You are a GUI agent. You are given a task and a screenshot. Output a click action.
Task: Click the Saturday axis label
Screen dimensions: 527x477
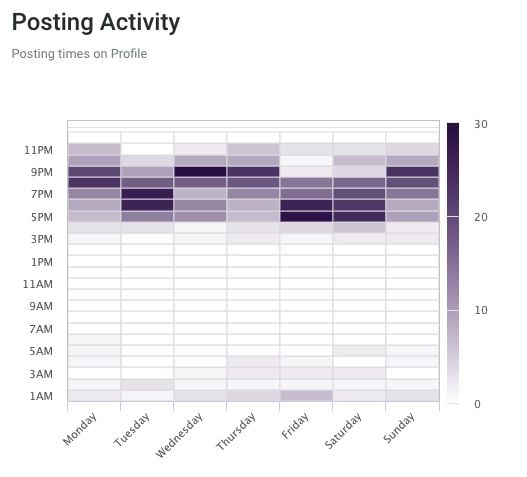[343, 431]
